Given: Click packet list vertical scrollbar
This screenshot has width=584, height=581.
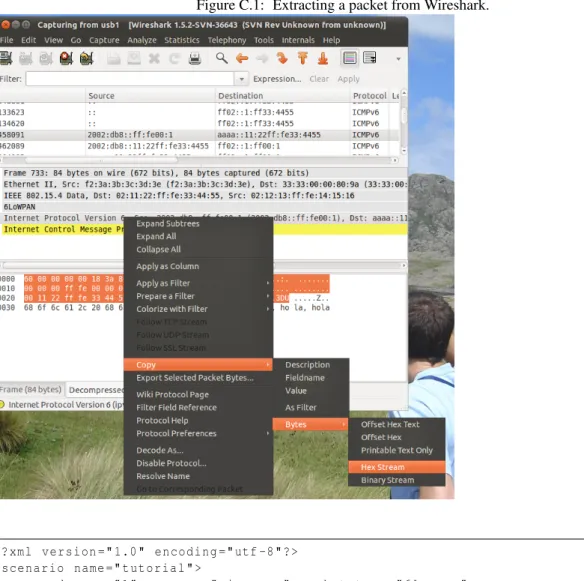Looking at the screenshot, I should click(404, 123).
